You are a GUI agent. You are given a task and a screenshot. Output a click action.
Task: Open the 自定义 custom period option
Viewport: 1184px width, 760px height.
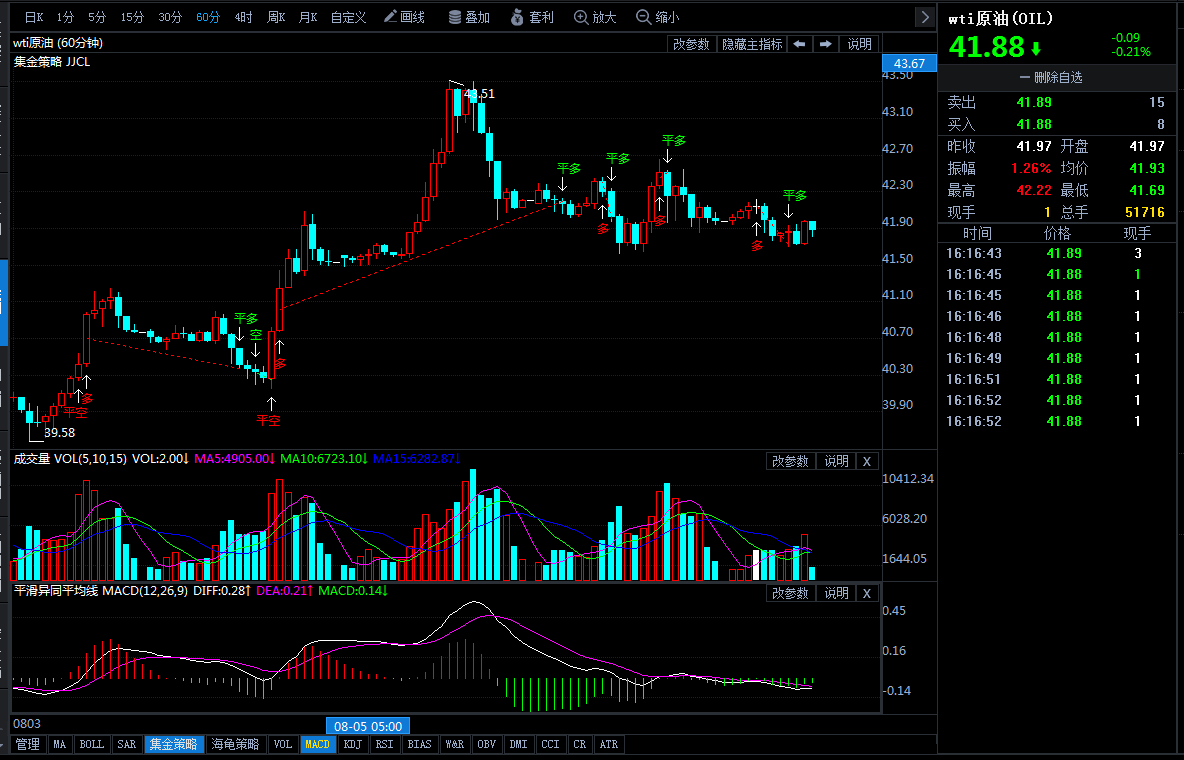pos(348,17)
